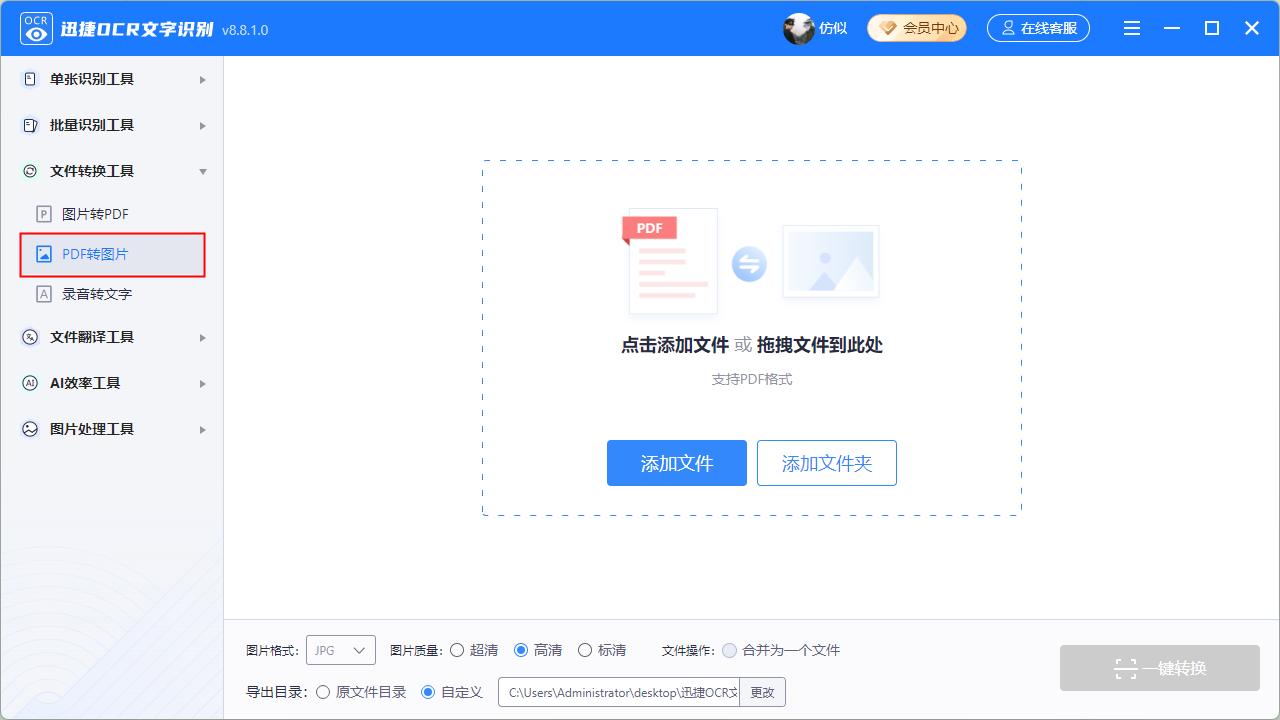The image size is (1280, 720).
Task: Click the username 仿似
Action: coord(833,28)
